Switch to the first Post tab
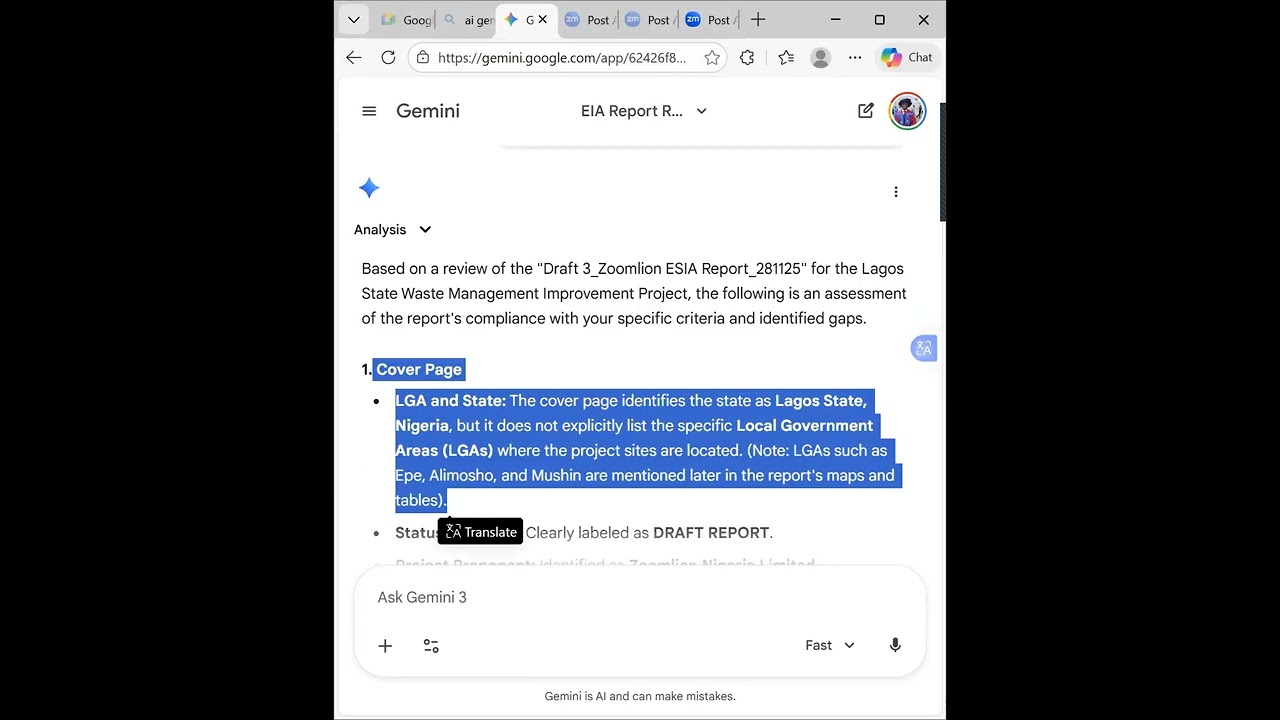This screenshot has width=1280, height=720. point(588,20)
